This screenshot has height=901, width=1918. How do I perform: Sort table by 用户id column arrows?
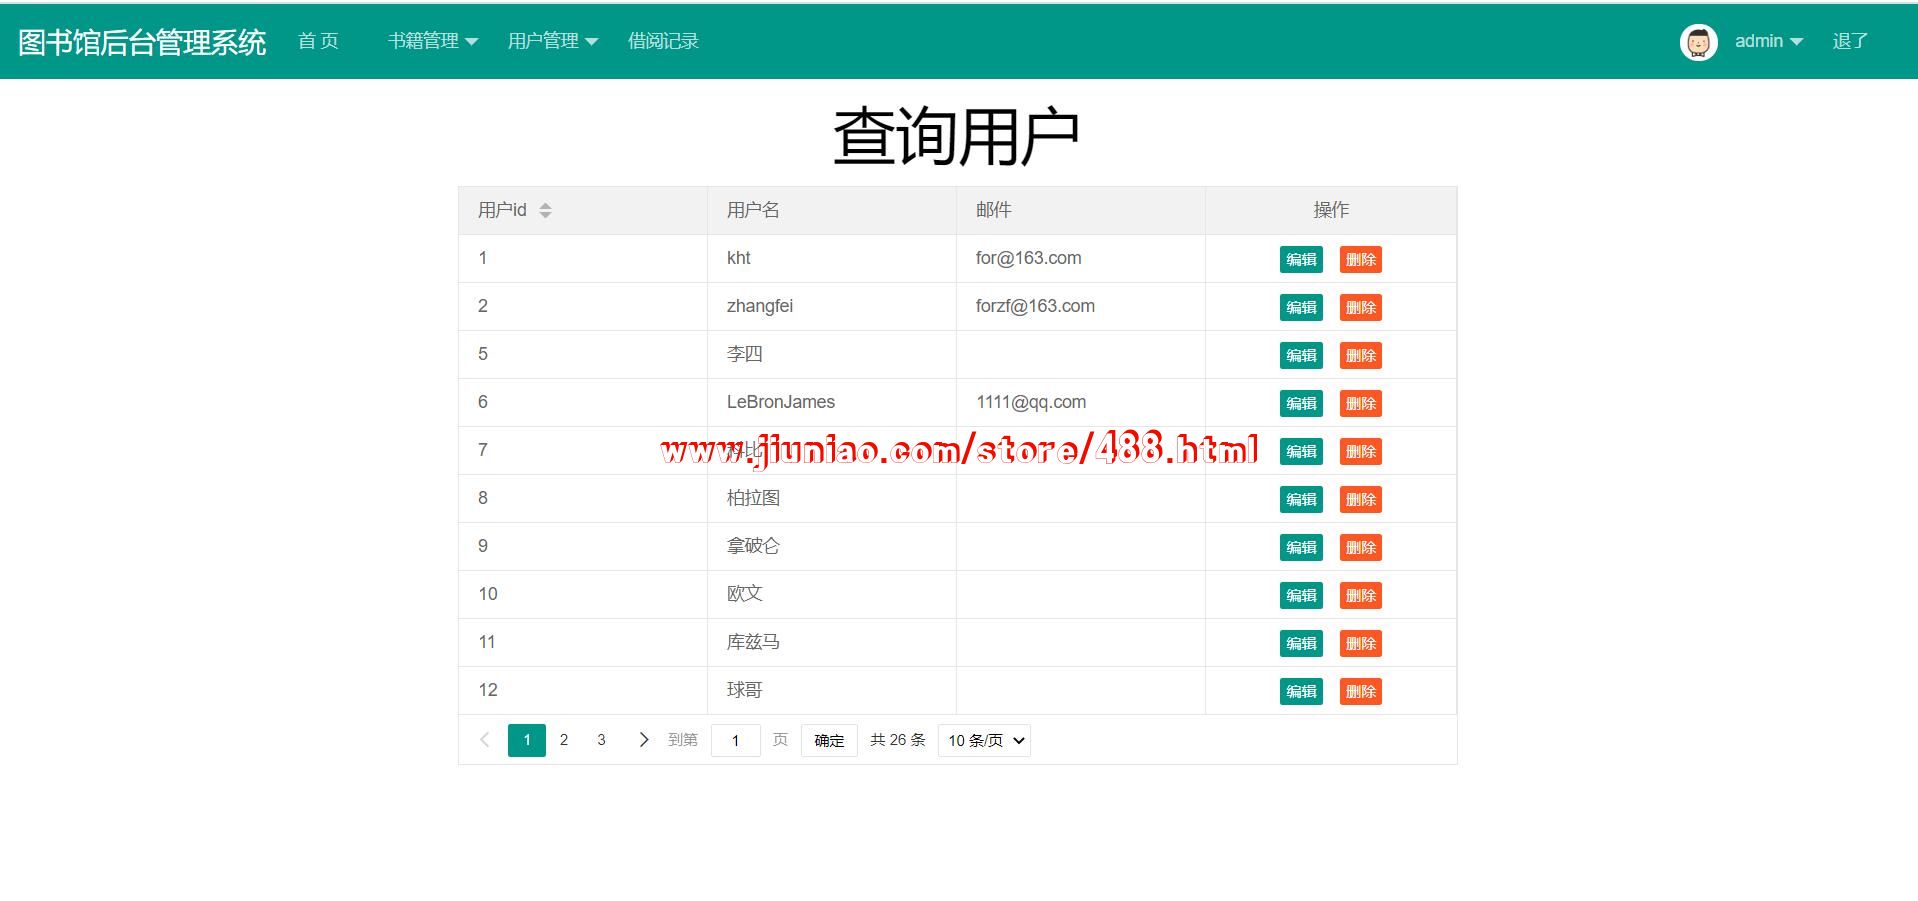point(545,210)
